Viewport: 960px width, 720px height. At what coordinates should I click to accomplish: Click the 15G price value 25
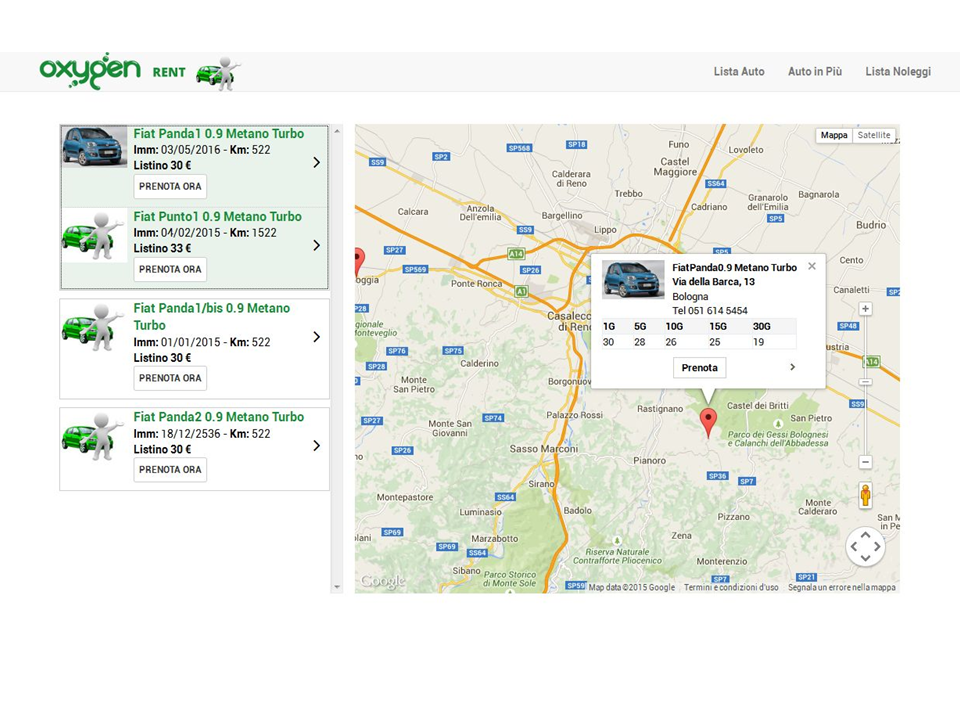[x=714, y=342]
